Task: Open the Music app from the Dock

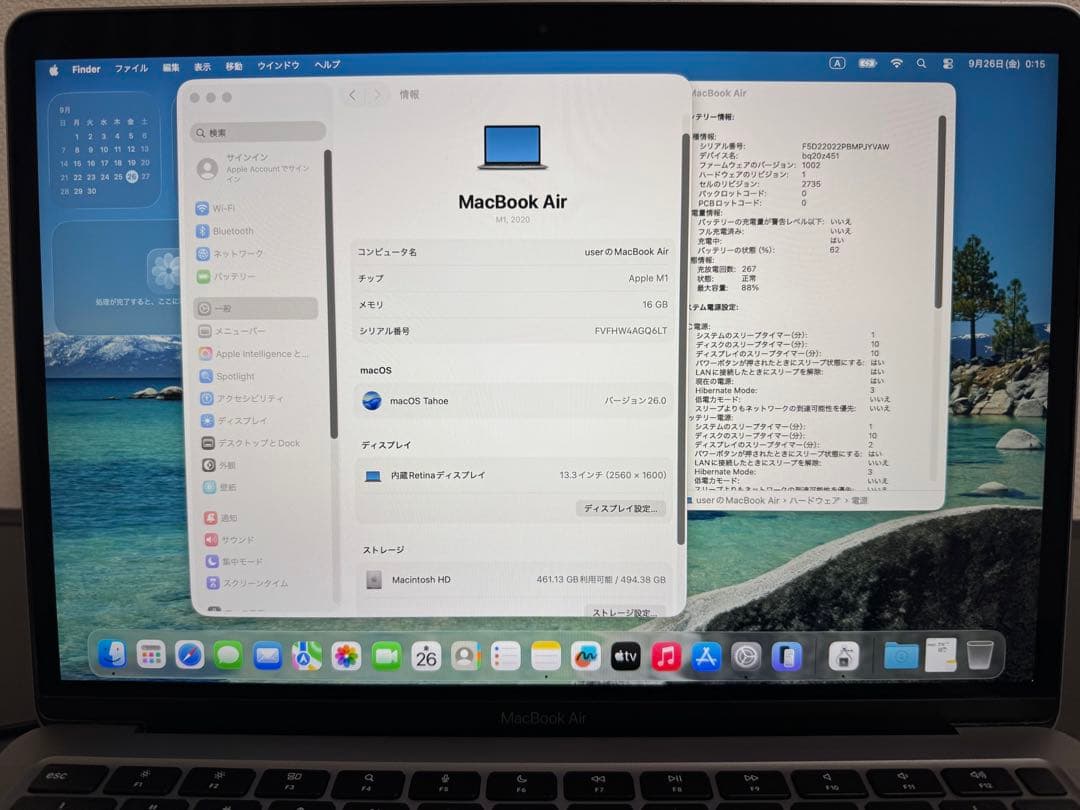Action: [665, 657]
